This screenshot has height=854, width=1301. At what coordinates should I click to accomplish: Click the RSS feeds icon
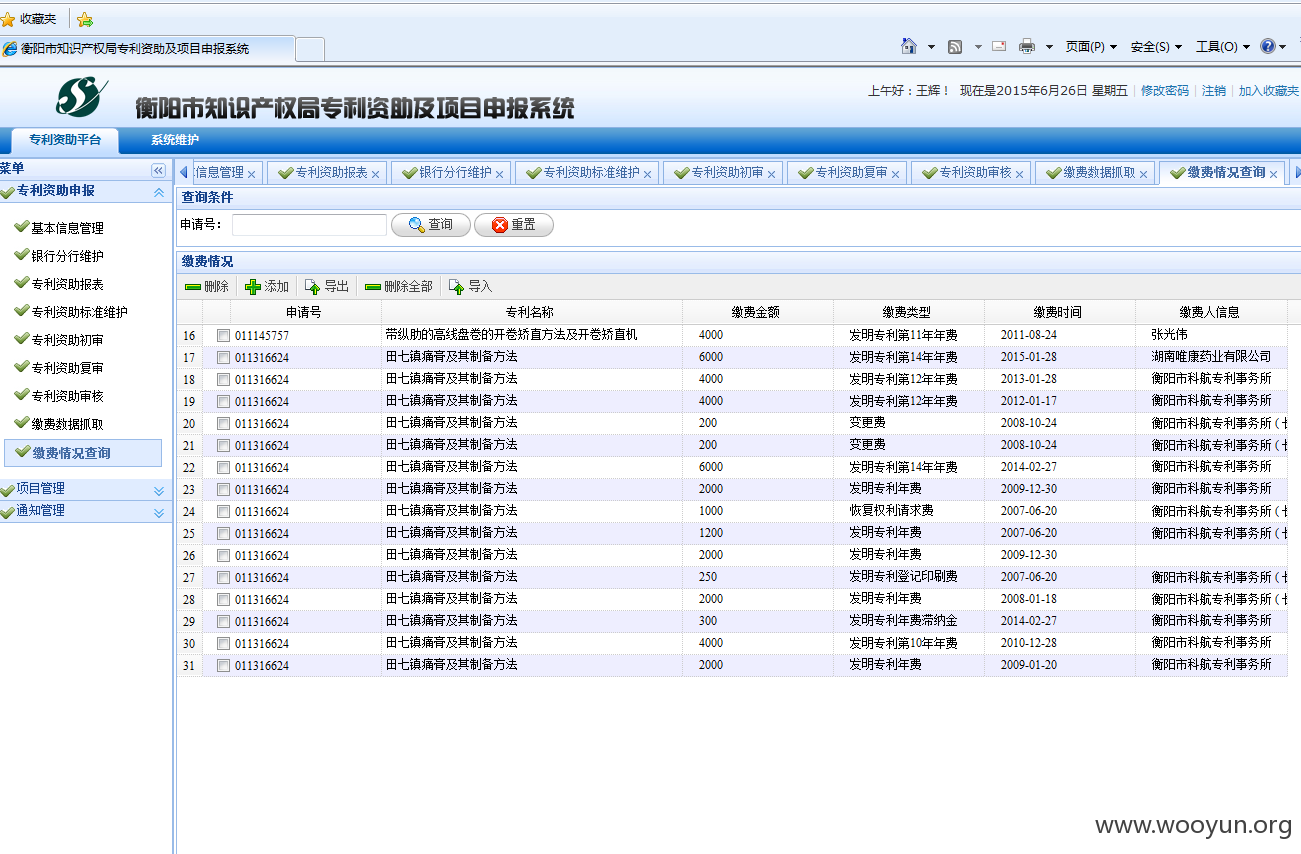pyautogui.click(x=955, y=46)
